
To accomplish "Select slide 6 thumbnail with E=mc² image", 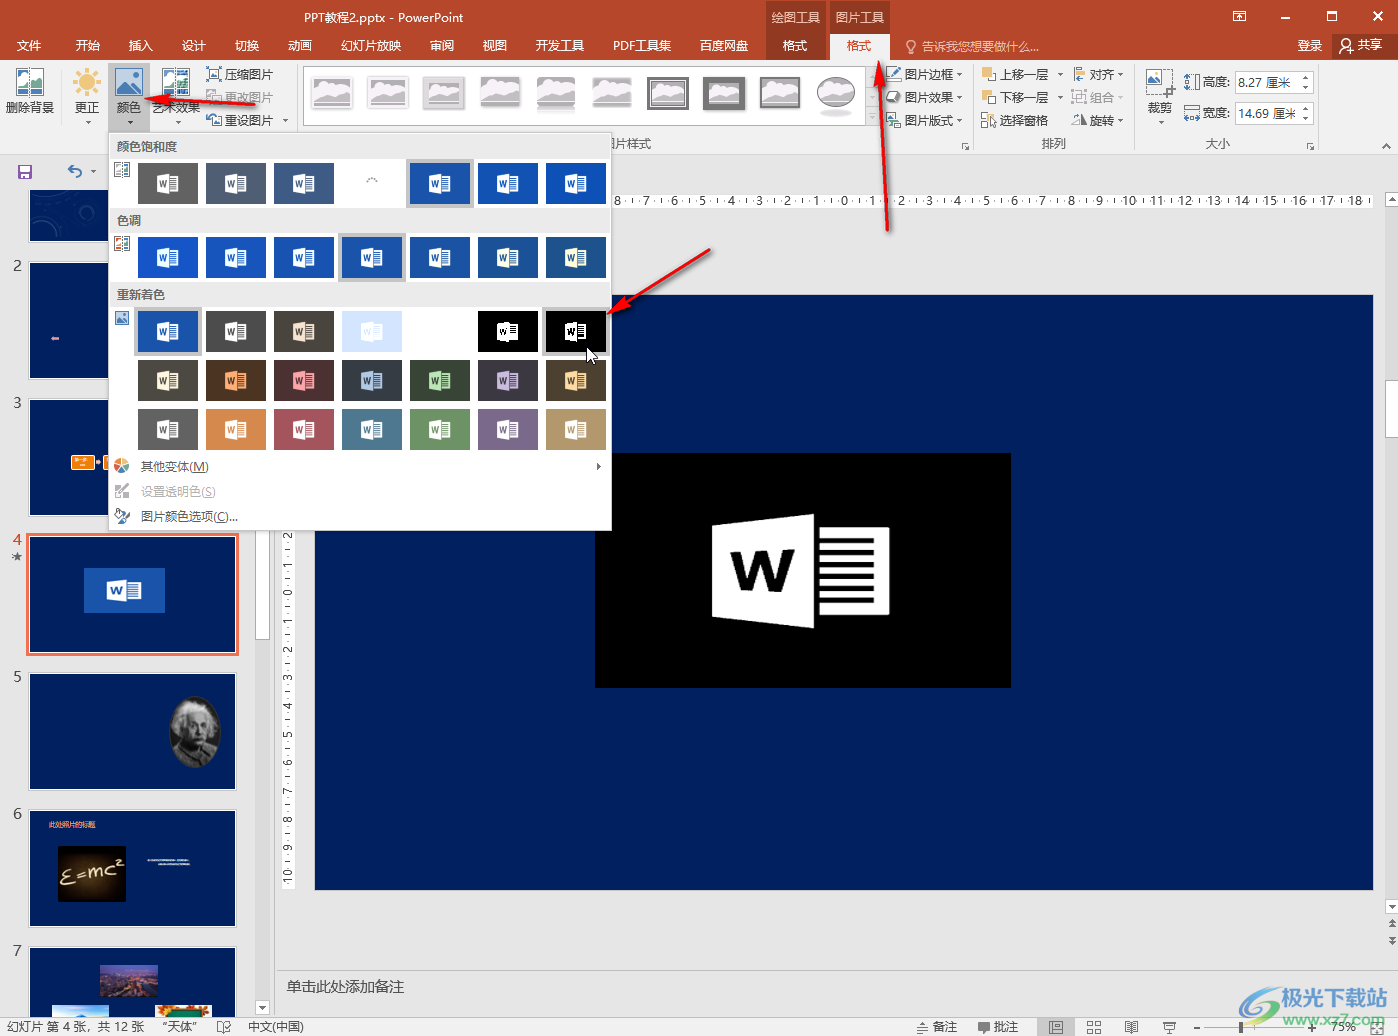I will [132, 868].
